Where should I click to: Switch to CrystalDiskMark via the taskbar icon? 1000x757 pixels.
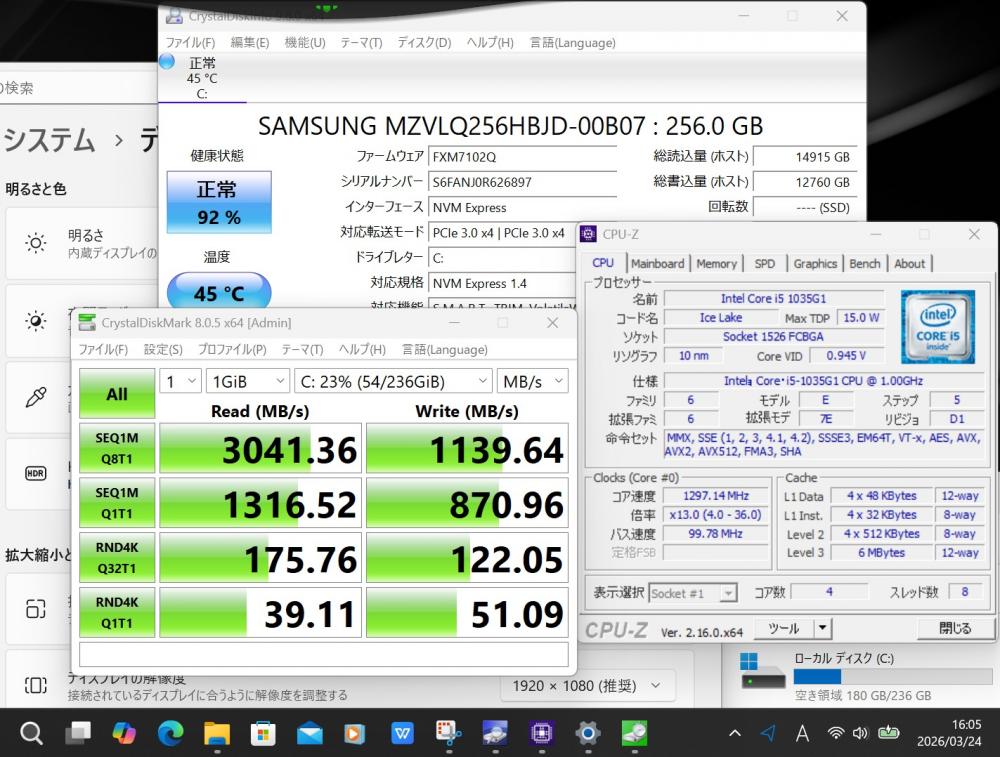click(634, 733)
